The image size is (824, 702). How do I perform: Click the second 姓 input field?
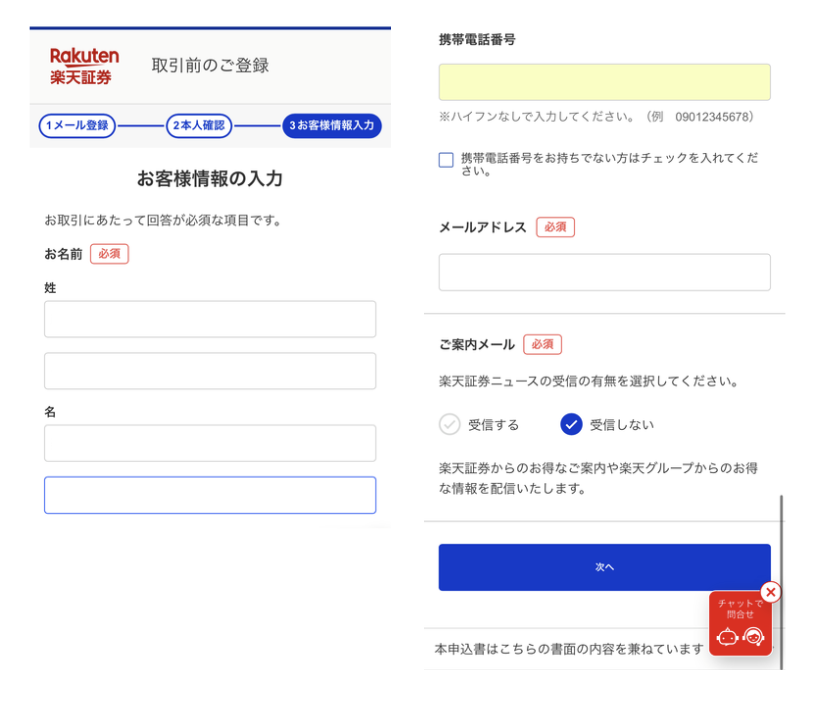(x=210, y=371)
